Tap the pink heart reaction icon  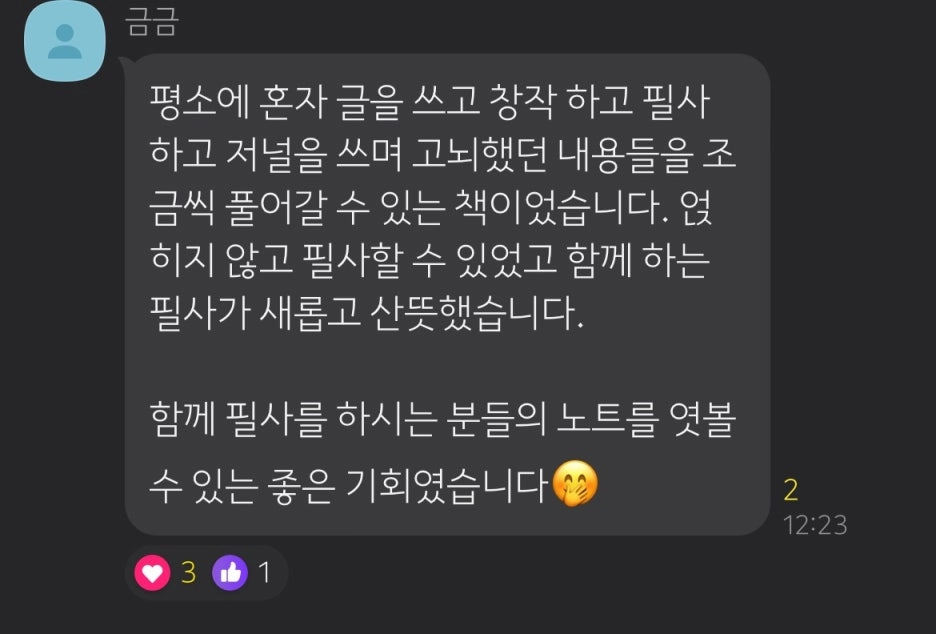[152, 573]
